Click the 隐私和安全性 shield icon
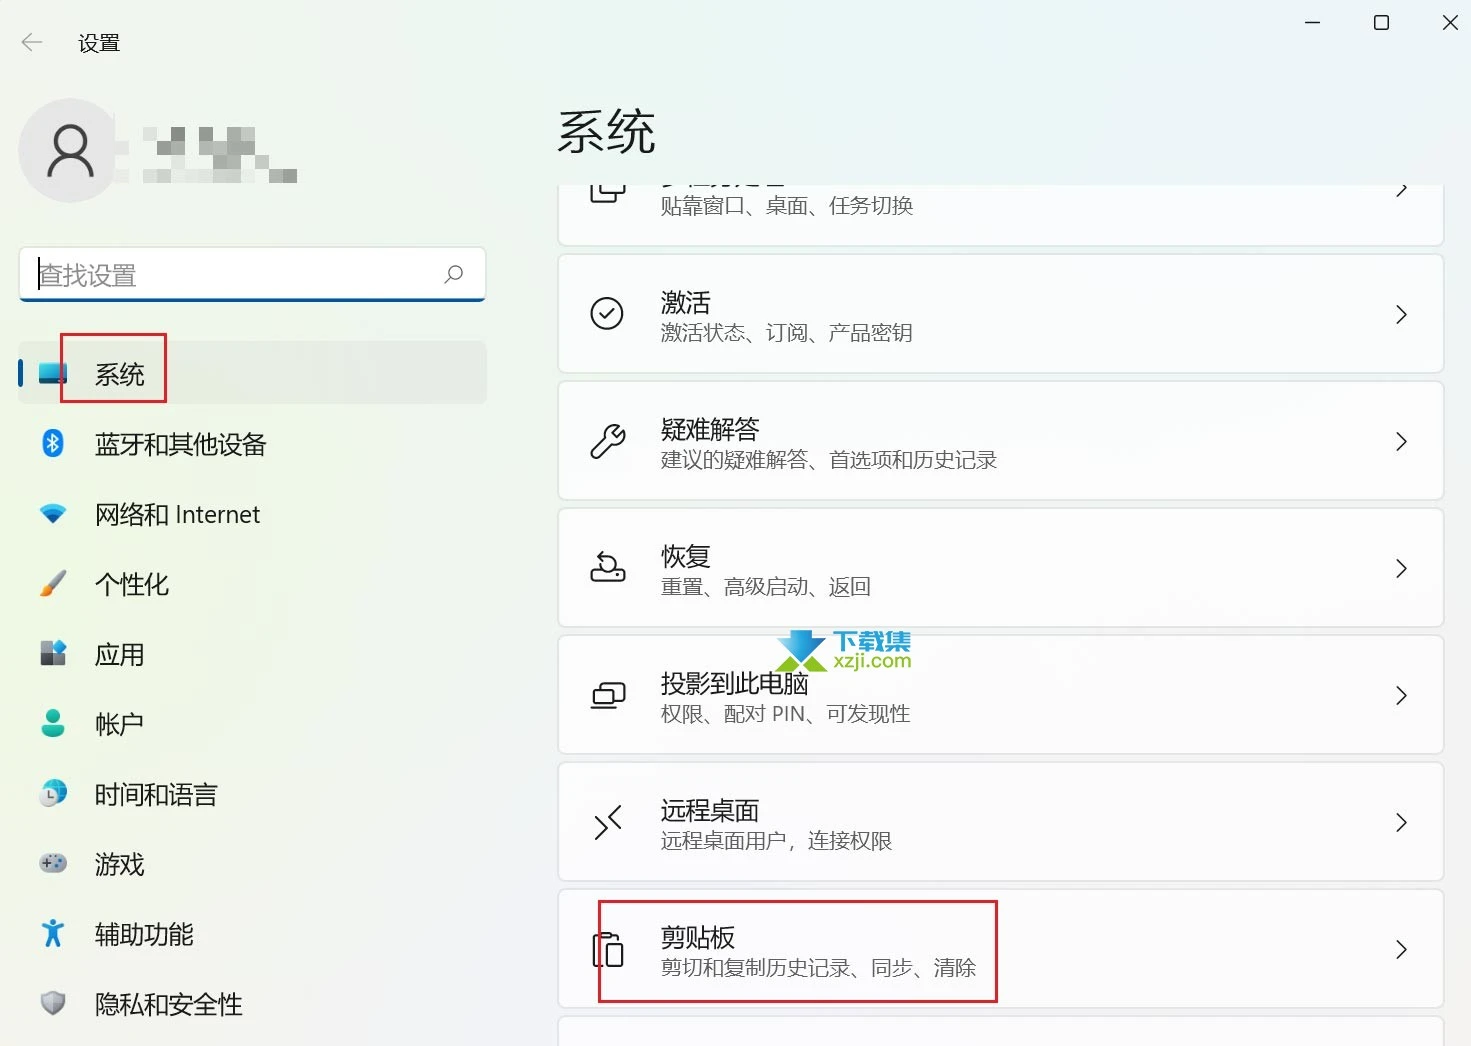 click(52, 1004)
